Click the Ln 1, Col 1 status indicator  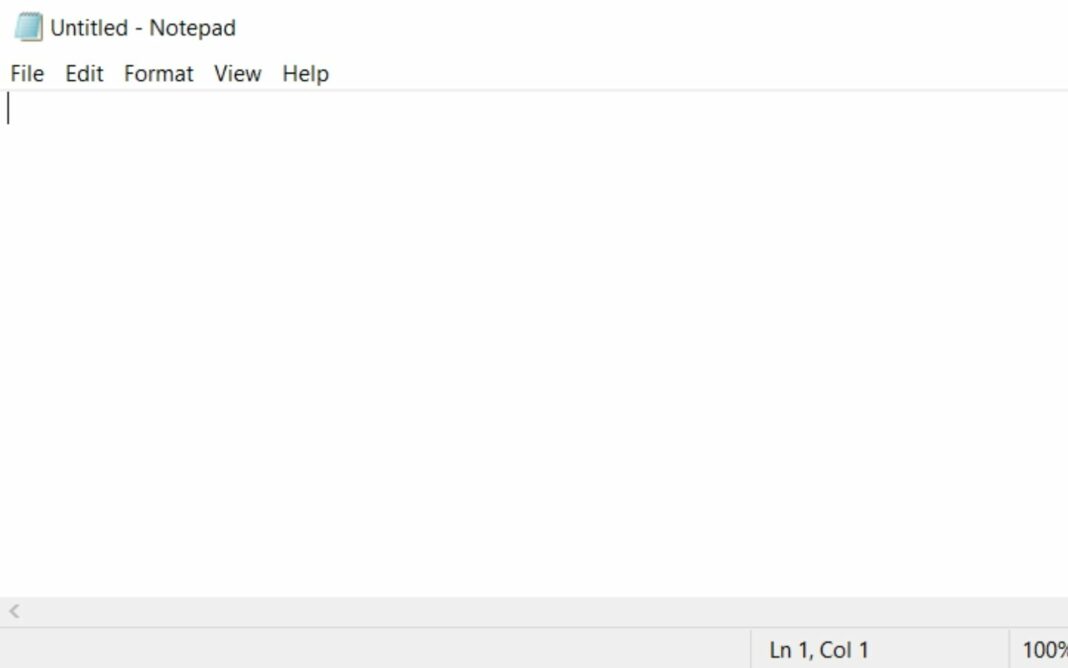point(819,650)
